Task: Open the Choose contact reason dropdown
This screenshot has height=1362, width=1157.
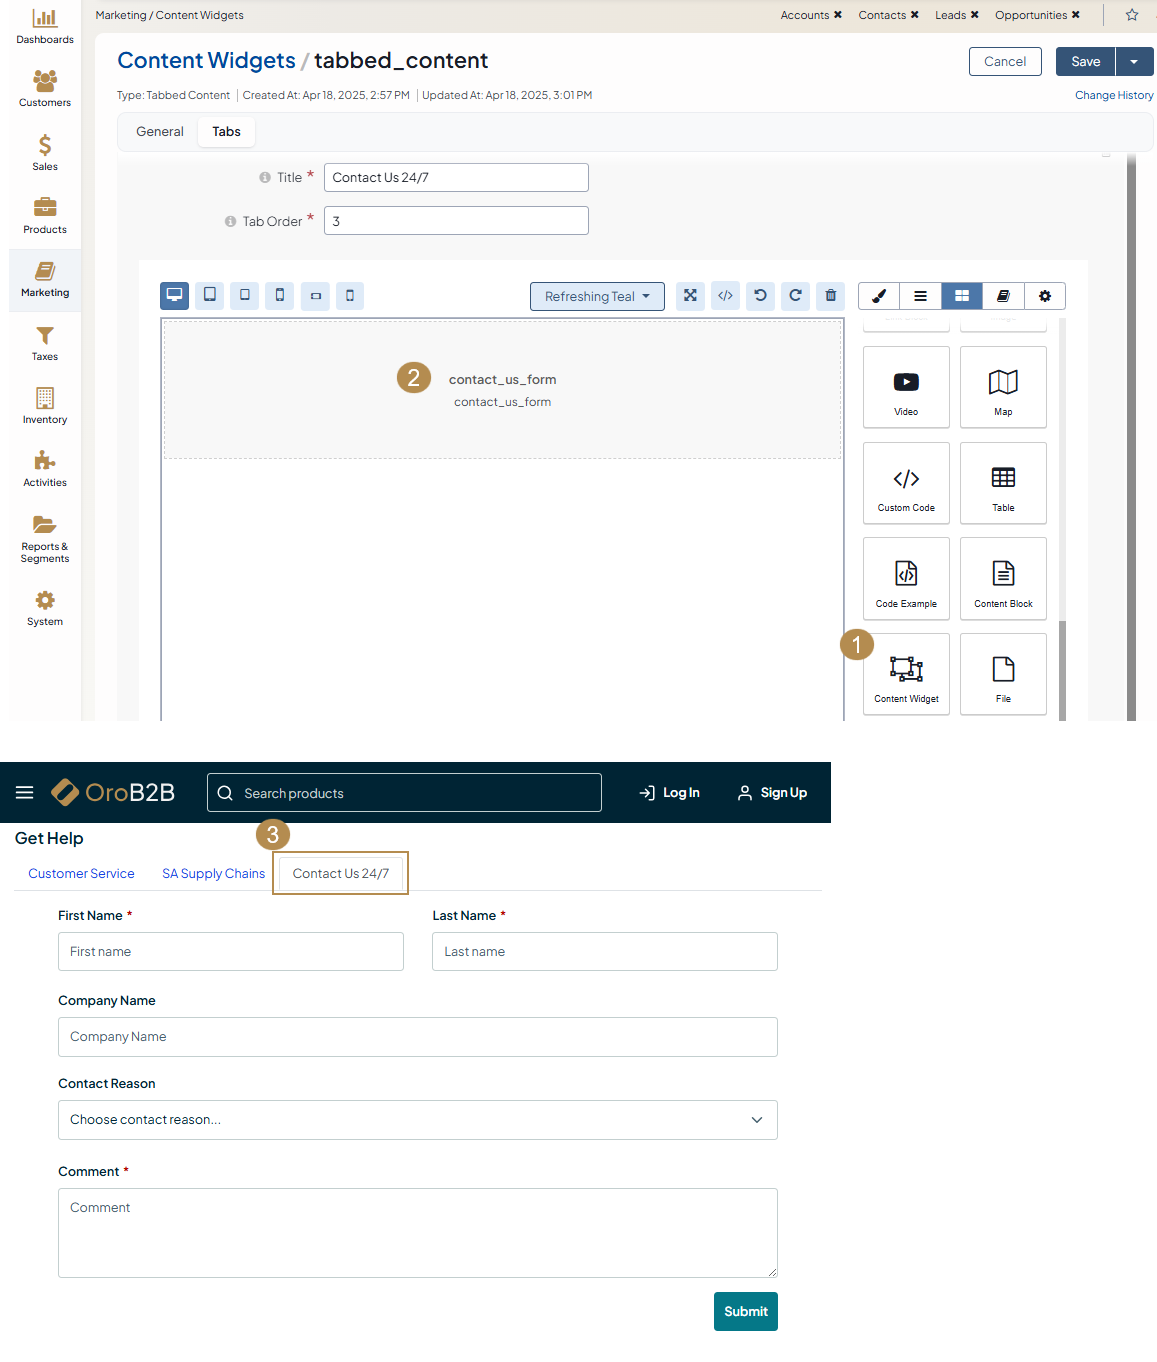Action: click(x=417, y=1120)
